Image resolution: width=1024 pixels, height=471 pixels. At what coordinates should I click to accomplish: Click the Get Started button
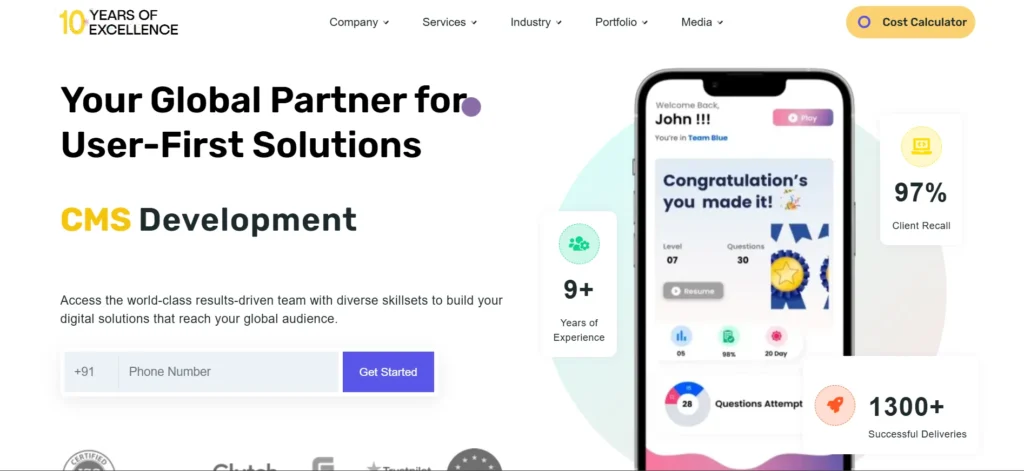[388, 372]
